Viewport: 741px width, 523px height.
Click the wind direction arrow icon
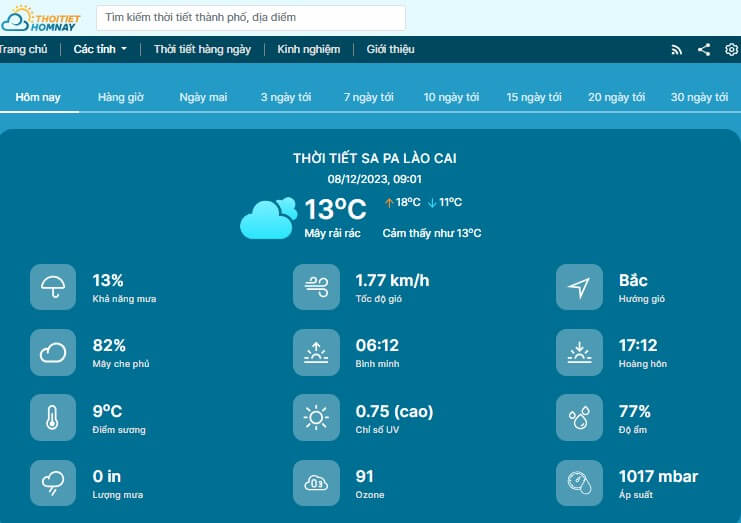point(579,287)
